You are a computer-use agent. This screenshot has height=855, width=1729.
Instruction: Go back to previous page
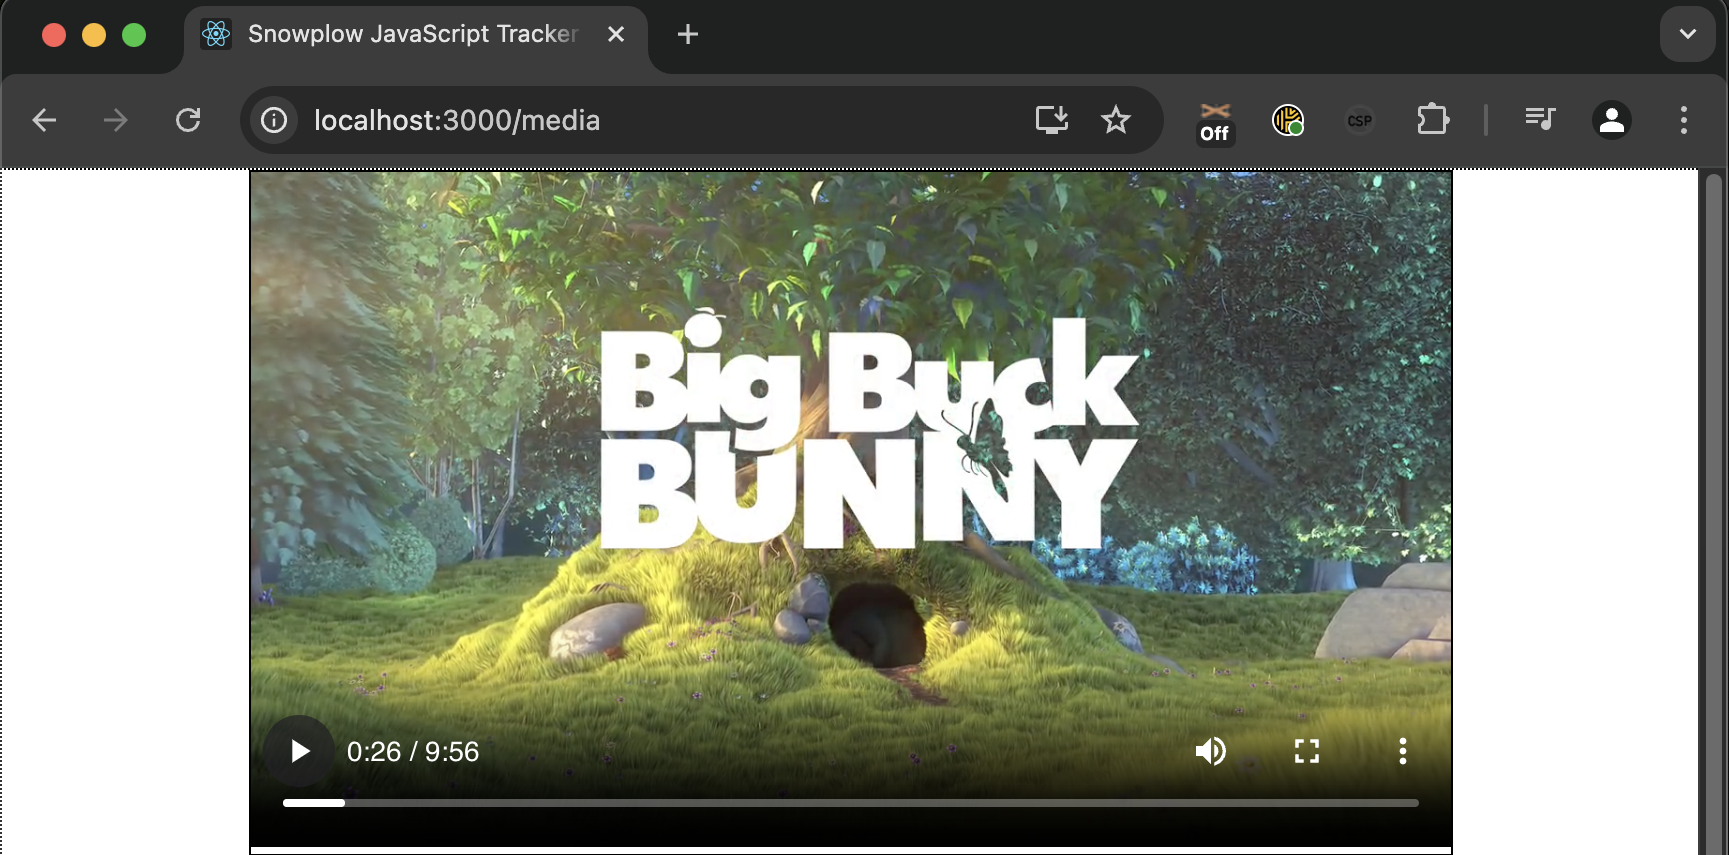coord(44,120)
